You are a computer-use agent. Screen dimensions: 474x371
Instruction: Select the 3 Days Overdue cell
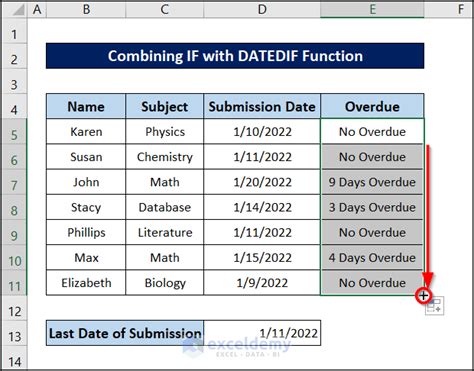coord(372,207)
